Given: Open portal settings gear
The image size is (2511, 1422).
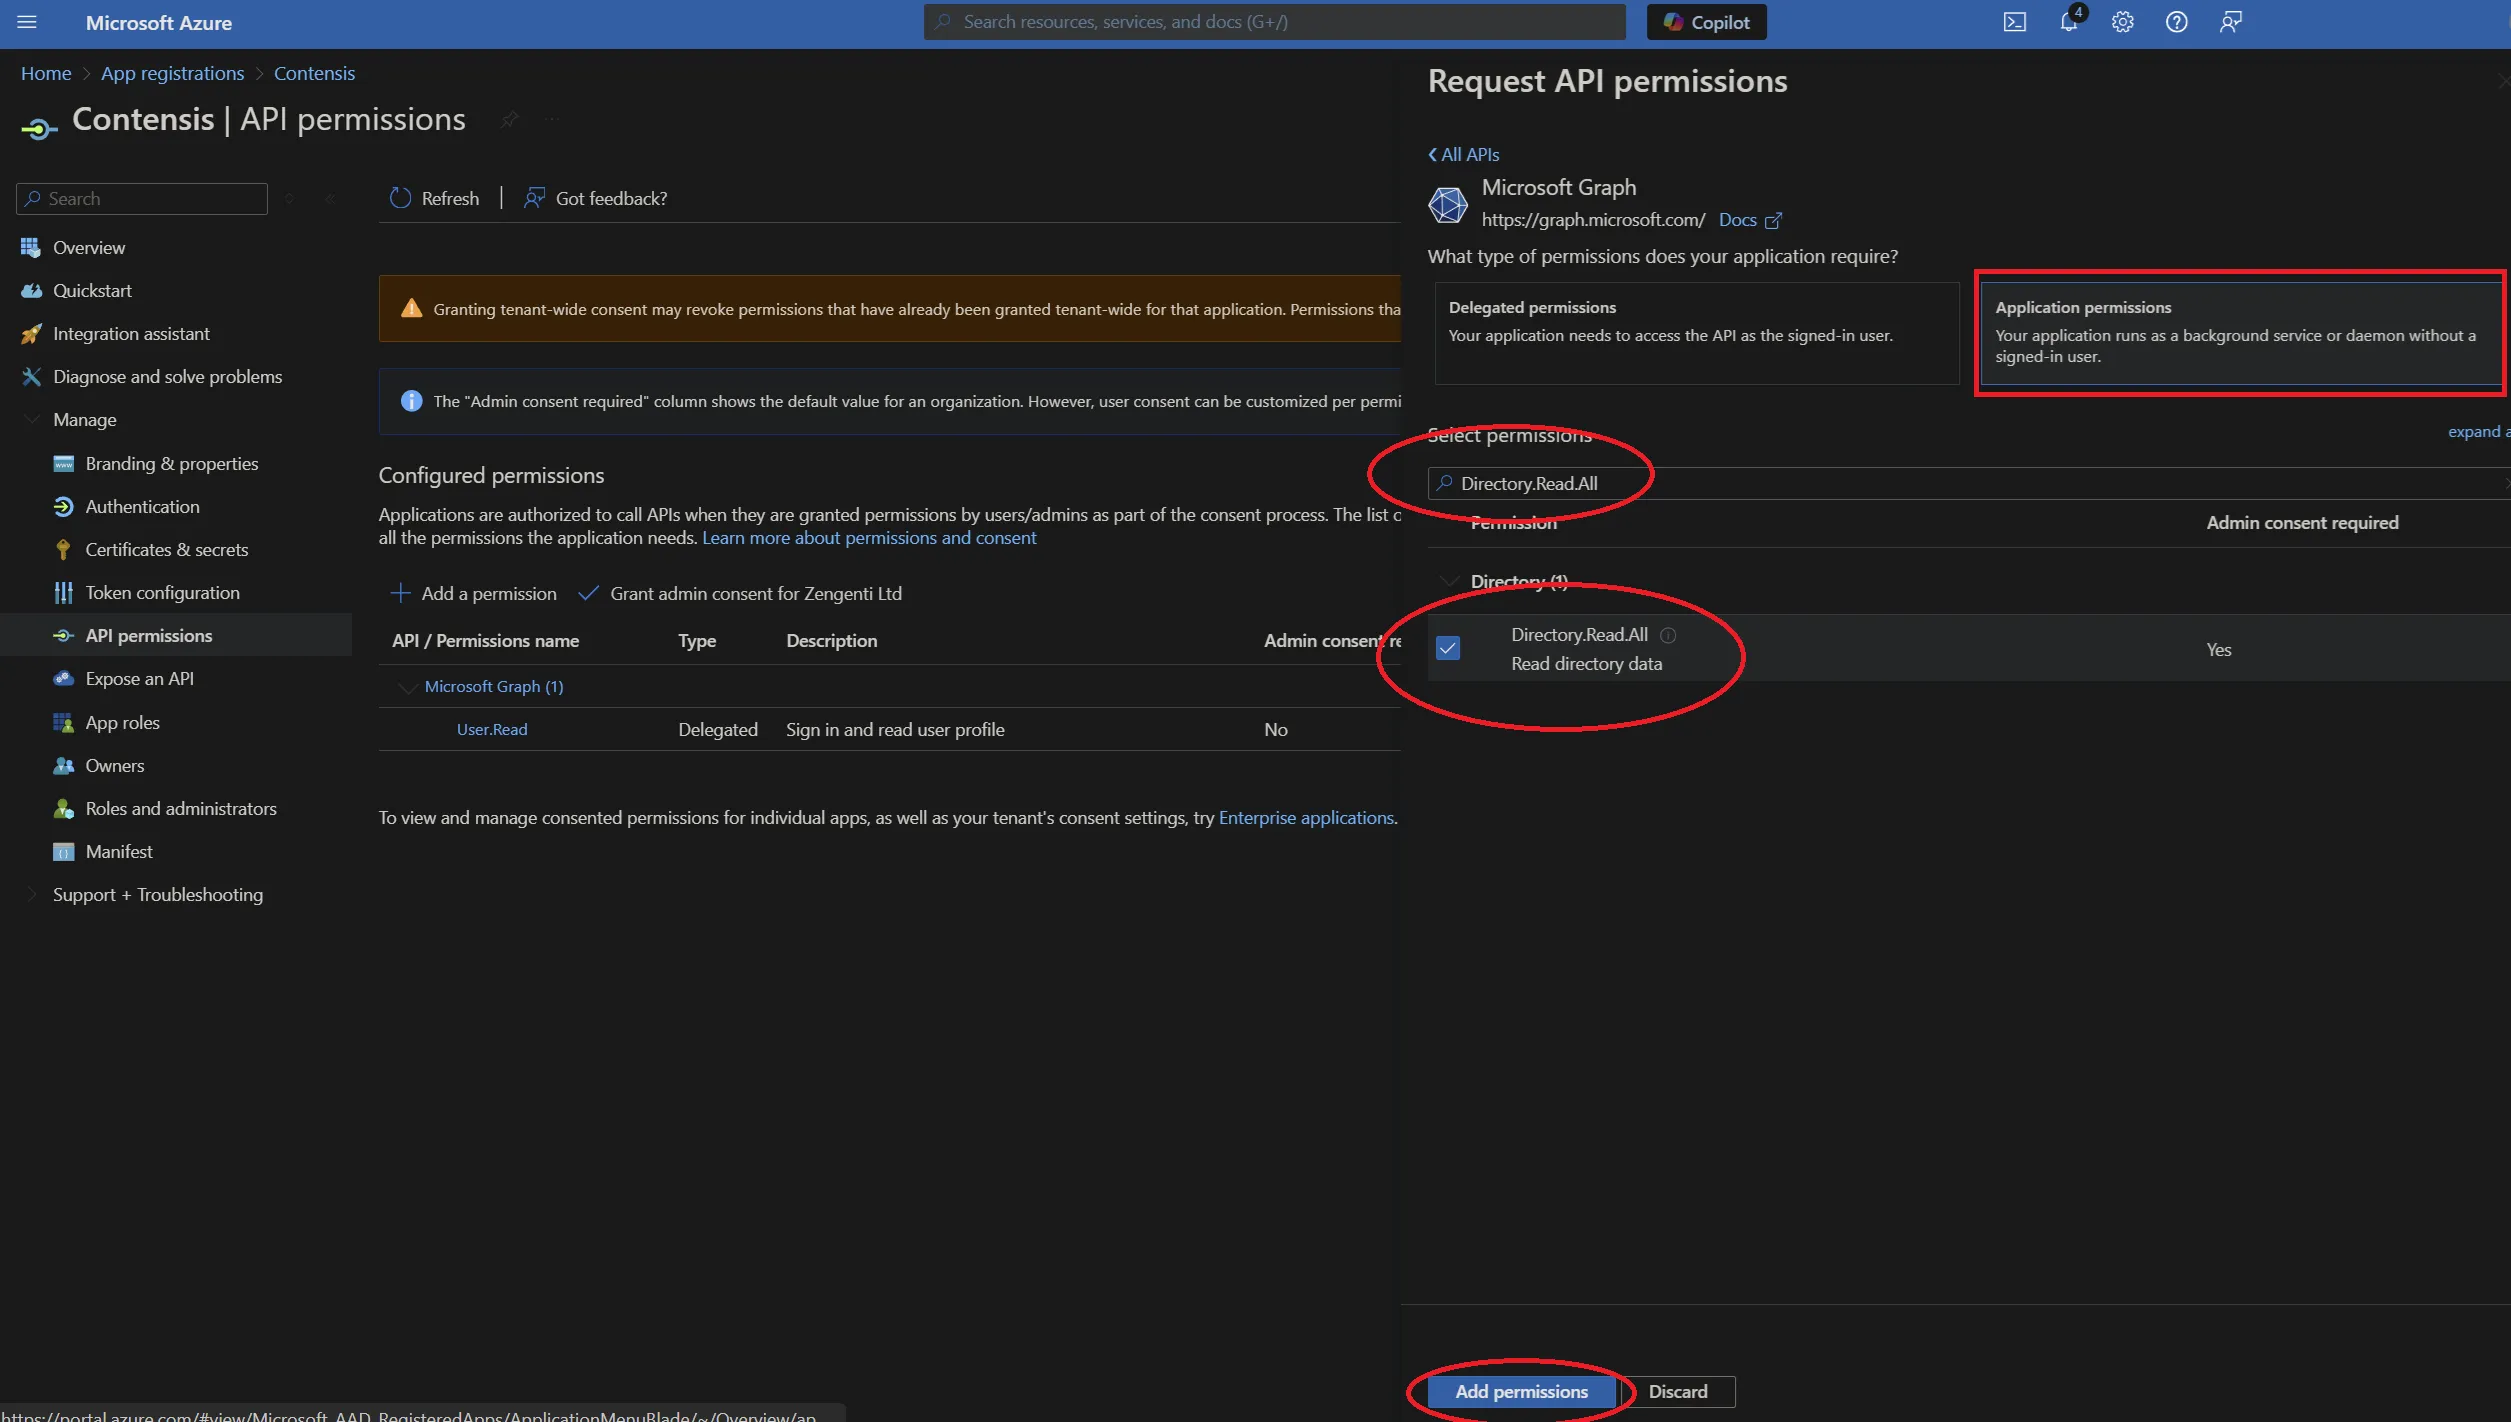Looking at the screenshot, I should (2122, 22).
